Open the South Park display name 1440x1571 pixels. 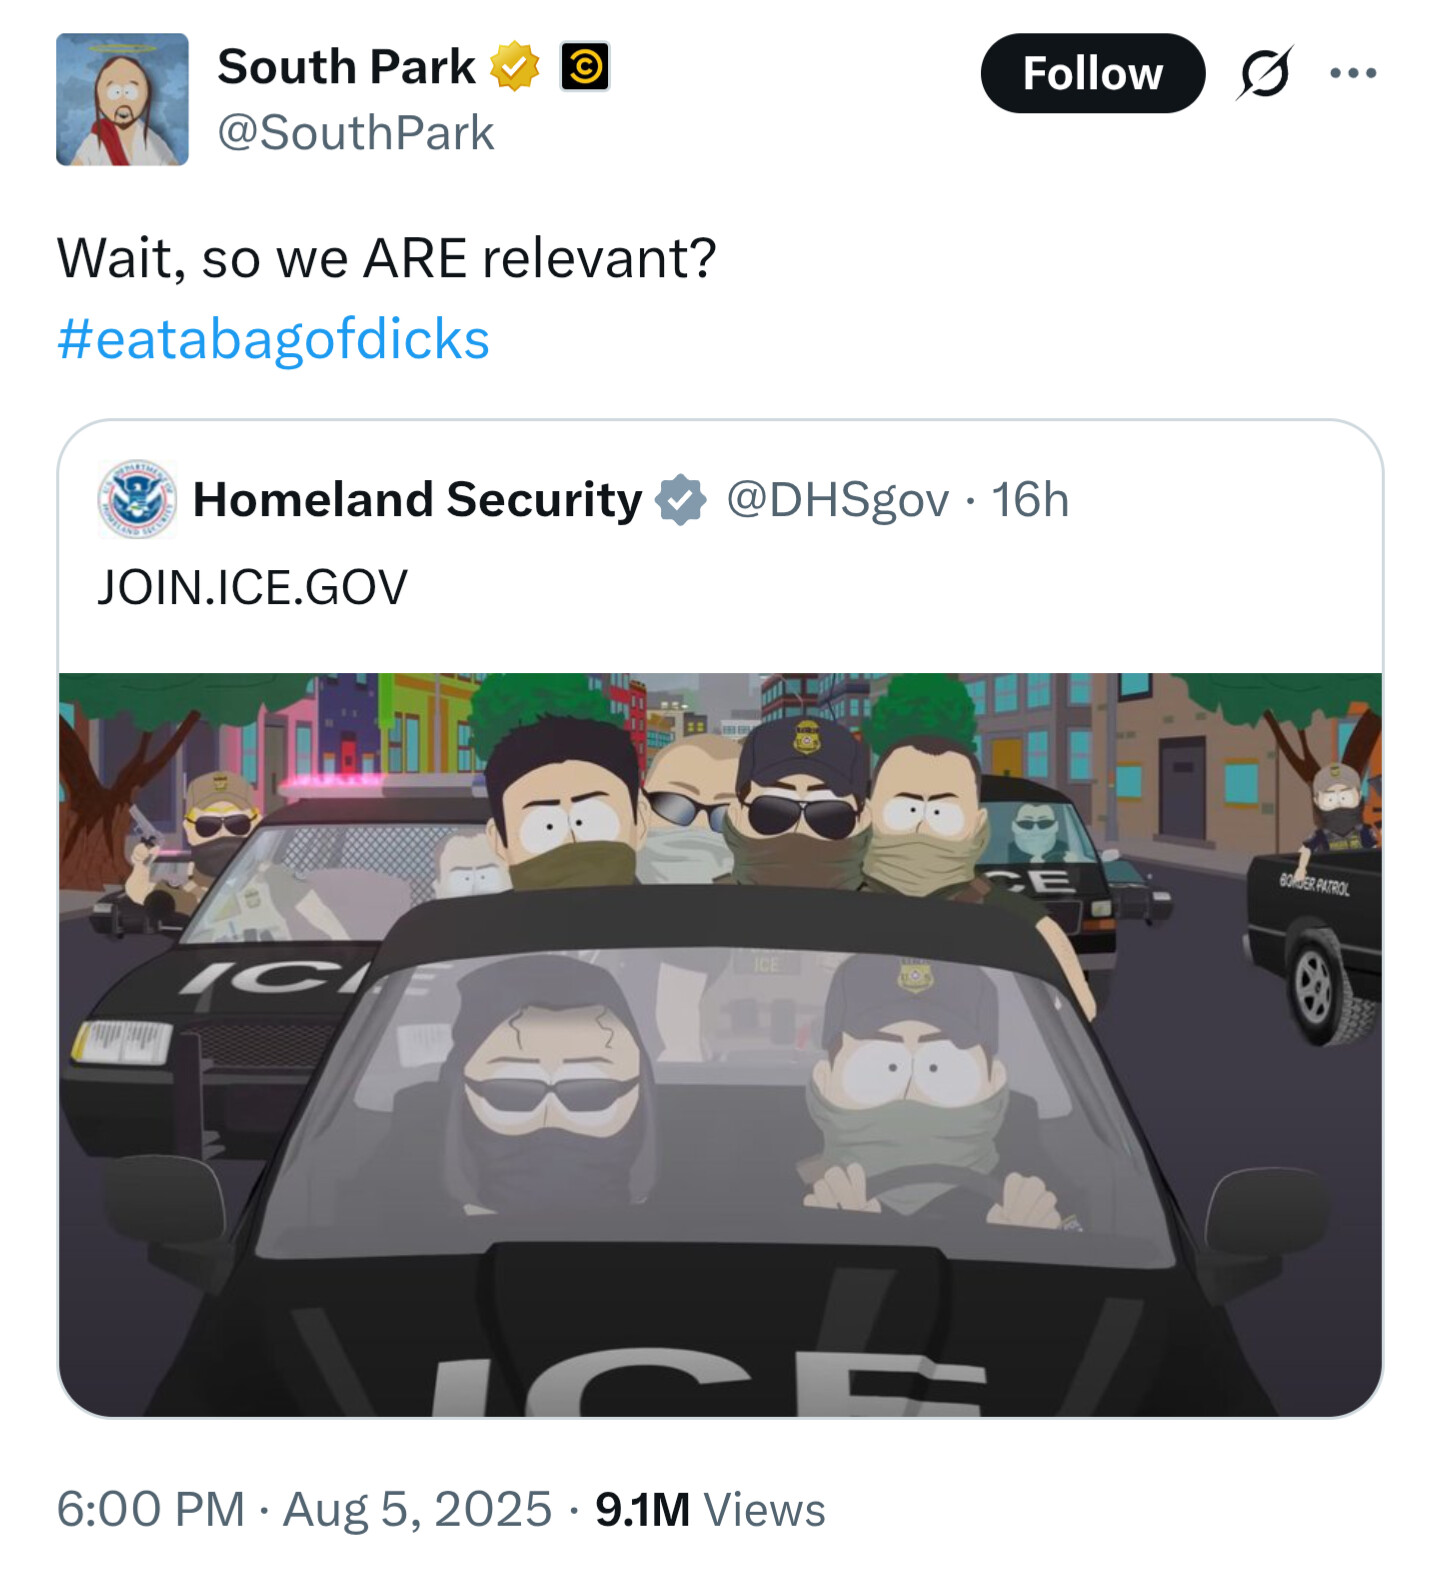[346, 67]
